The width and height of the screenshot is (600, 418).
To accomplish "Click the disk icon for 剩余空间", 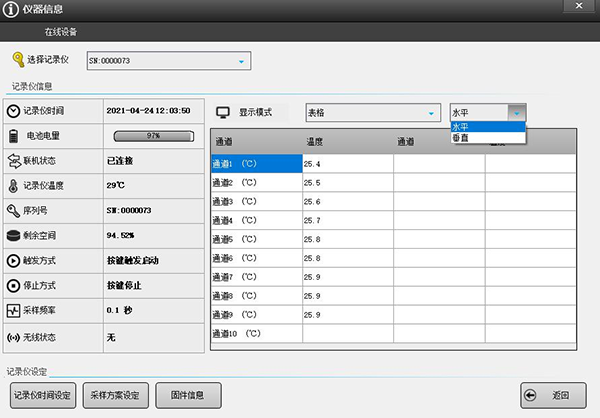I will coord(13,236).
